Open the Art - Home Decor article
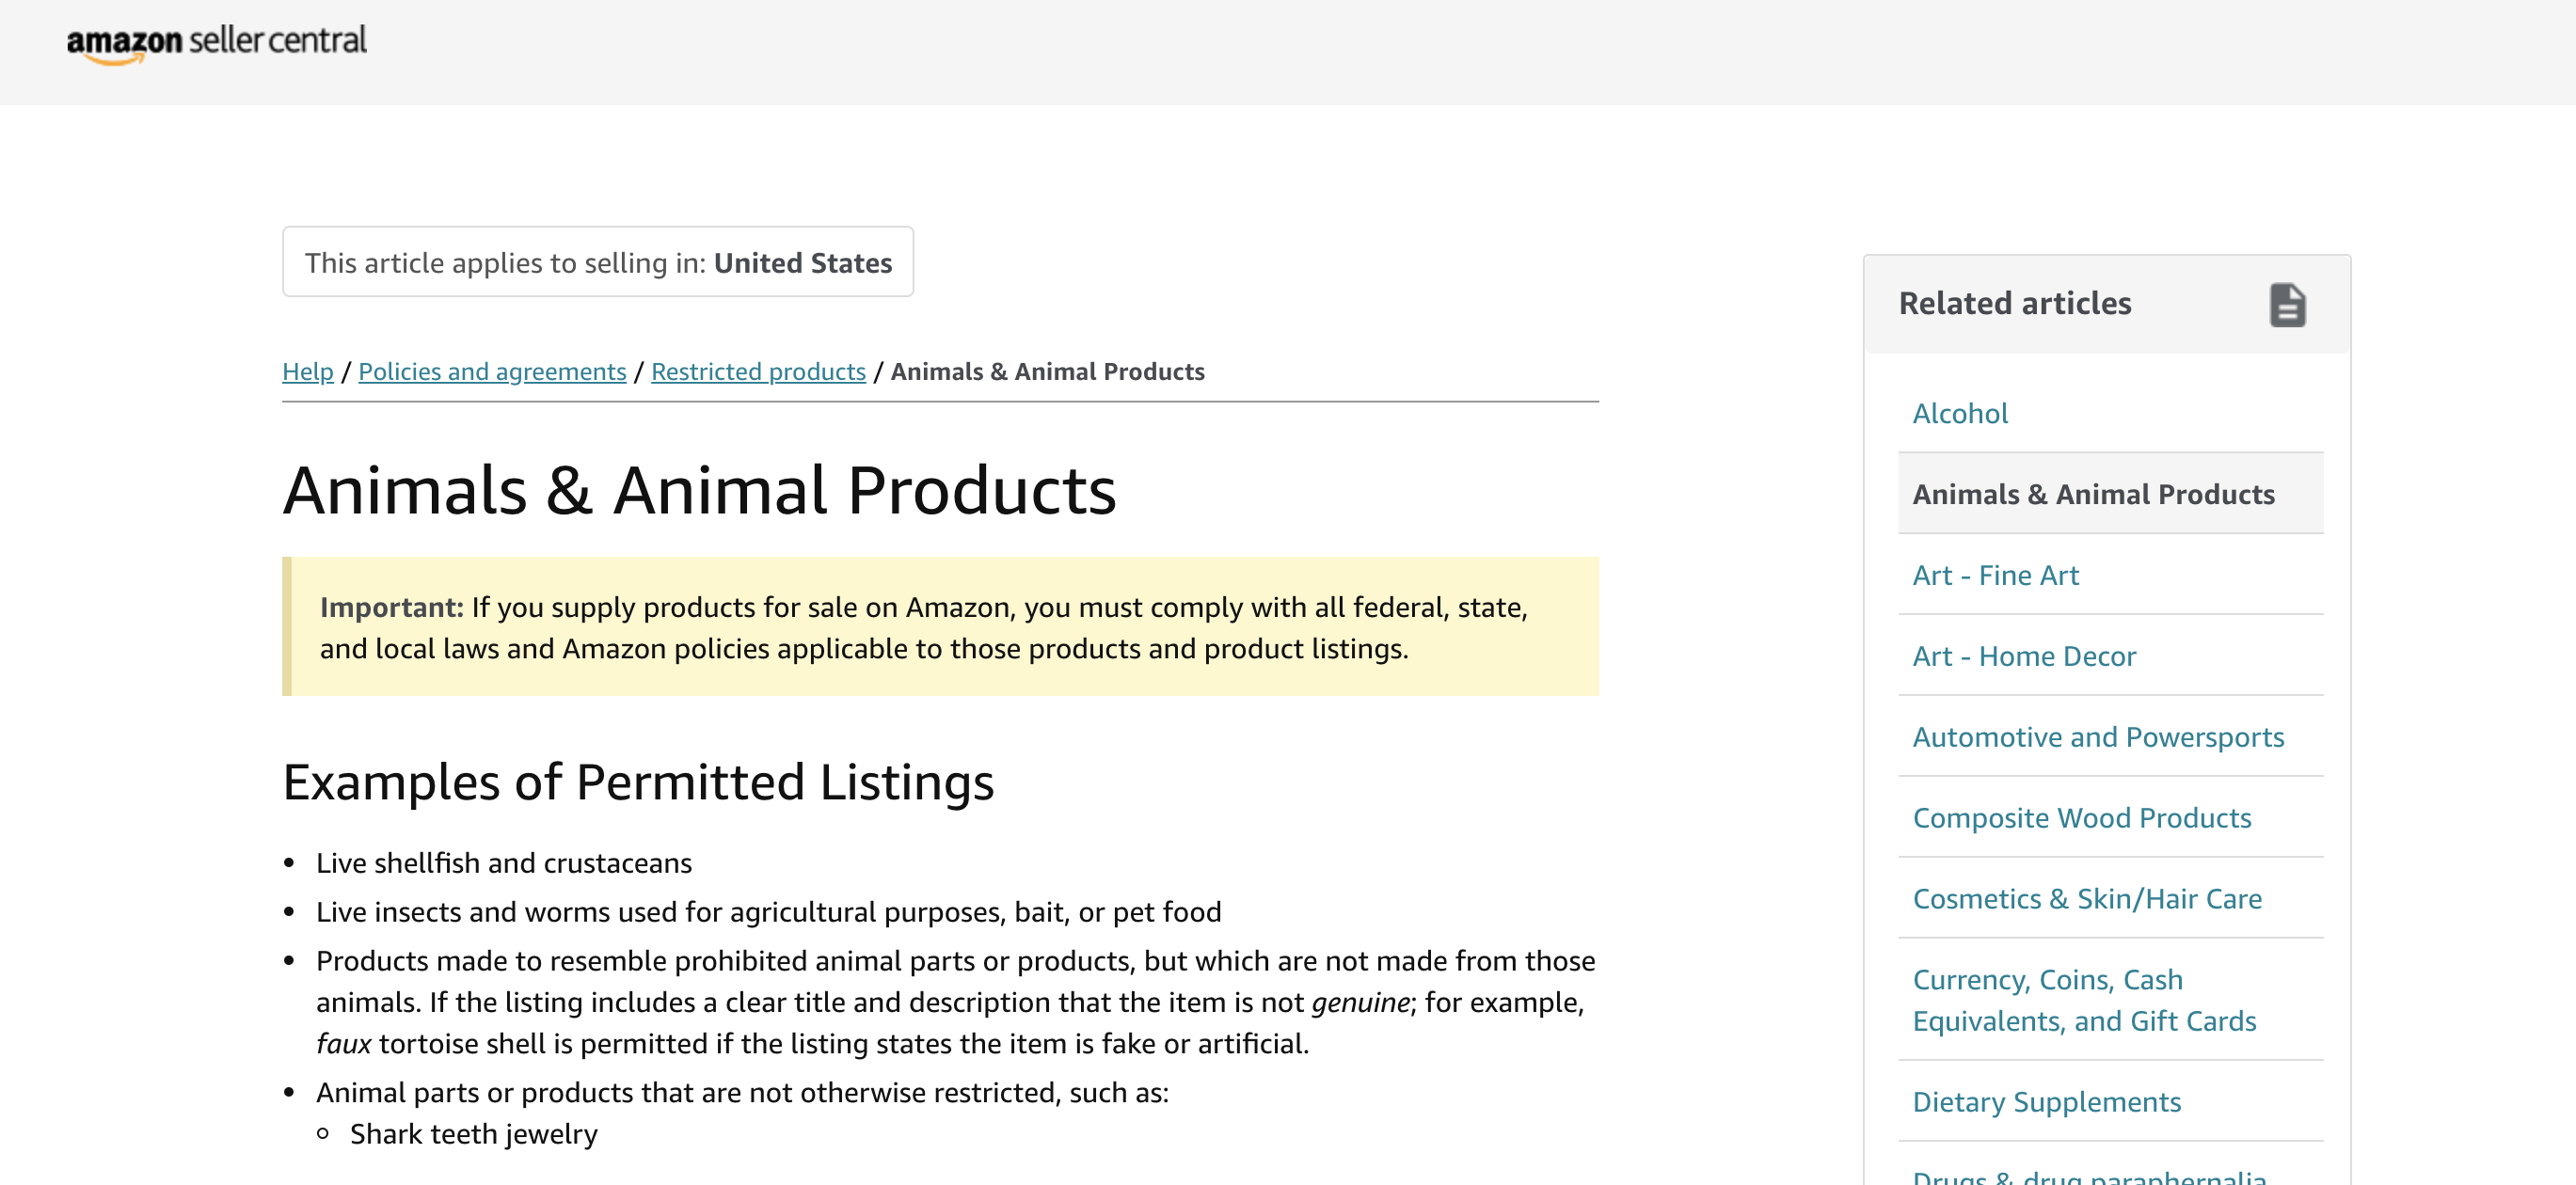Viewport: 2576px width, 1185px height. 2024,657
